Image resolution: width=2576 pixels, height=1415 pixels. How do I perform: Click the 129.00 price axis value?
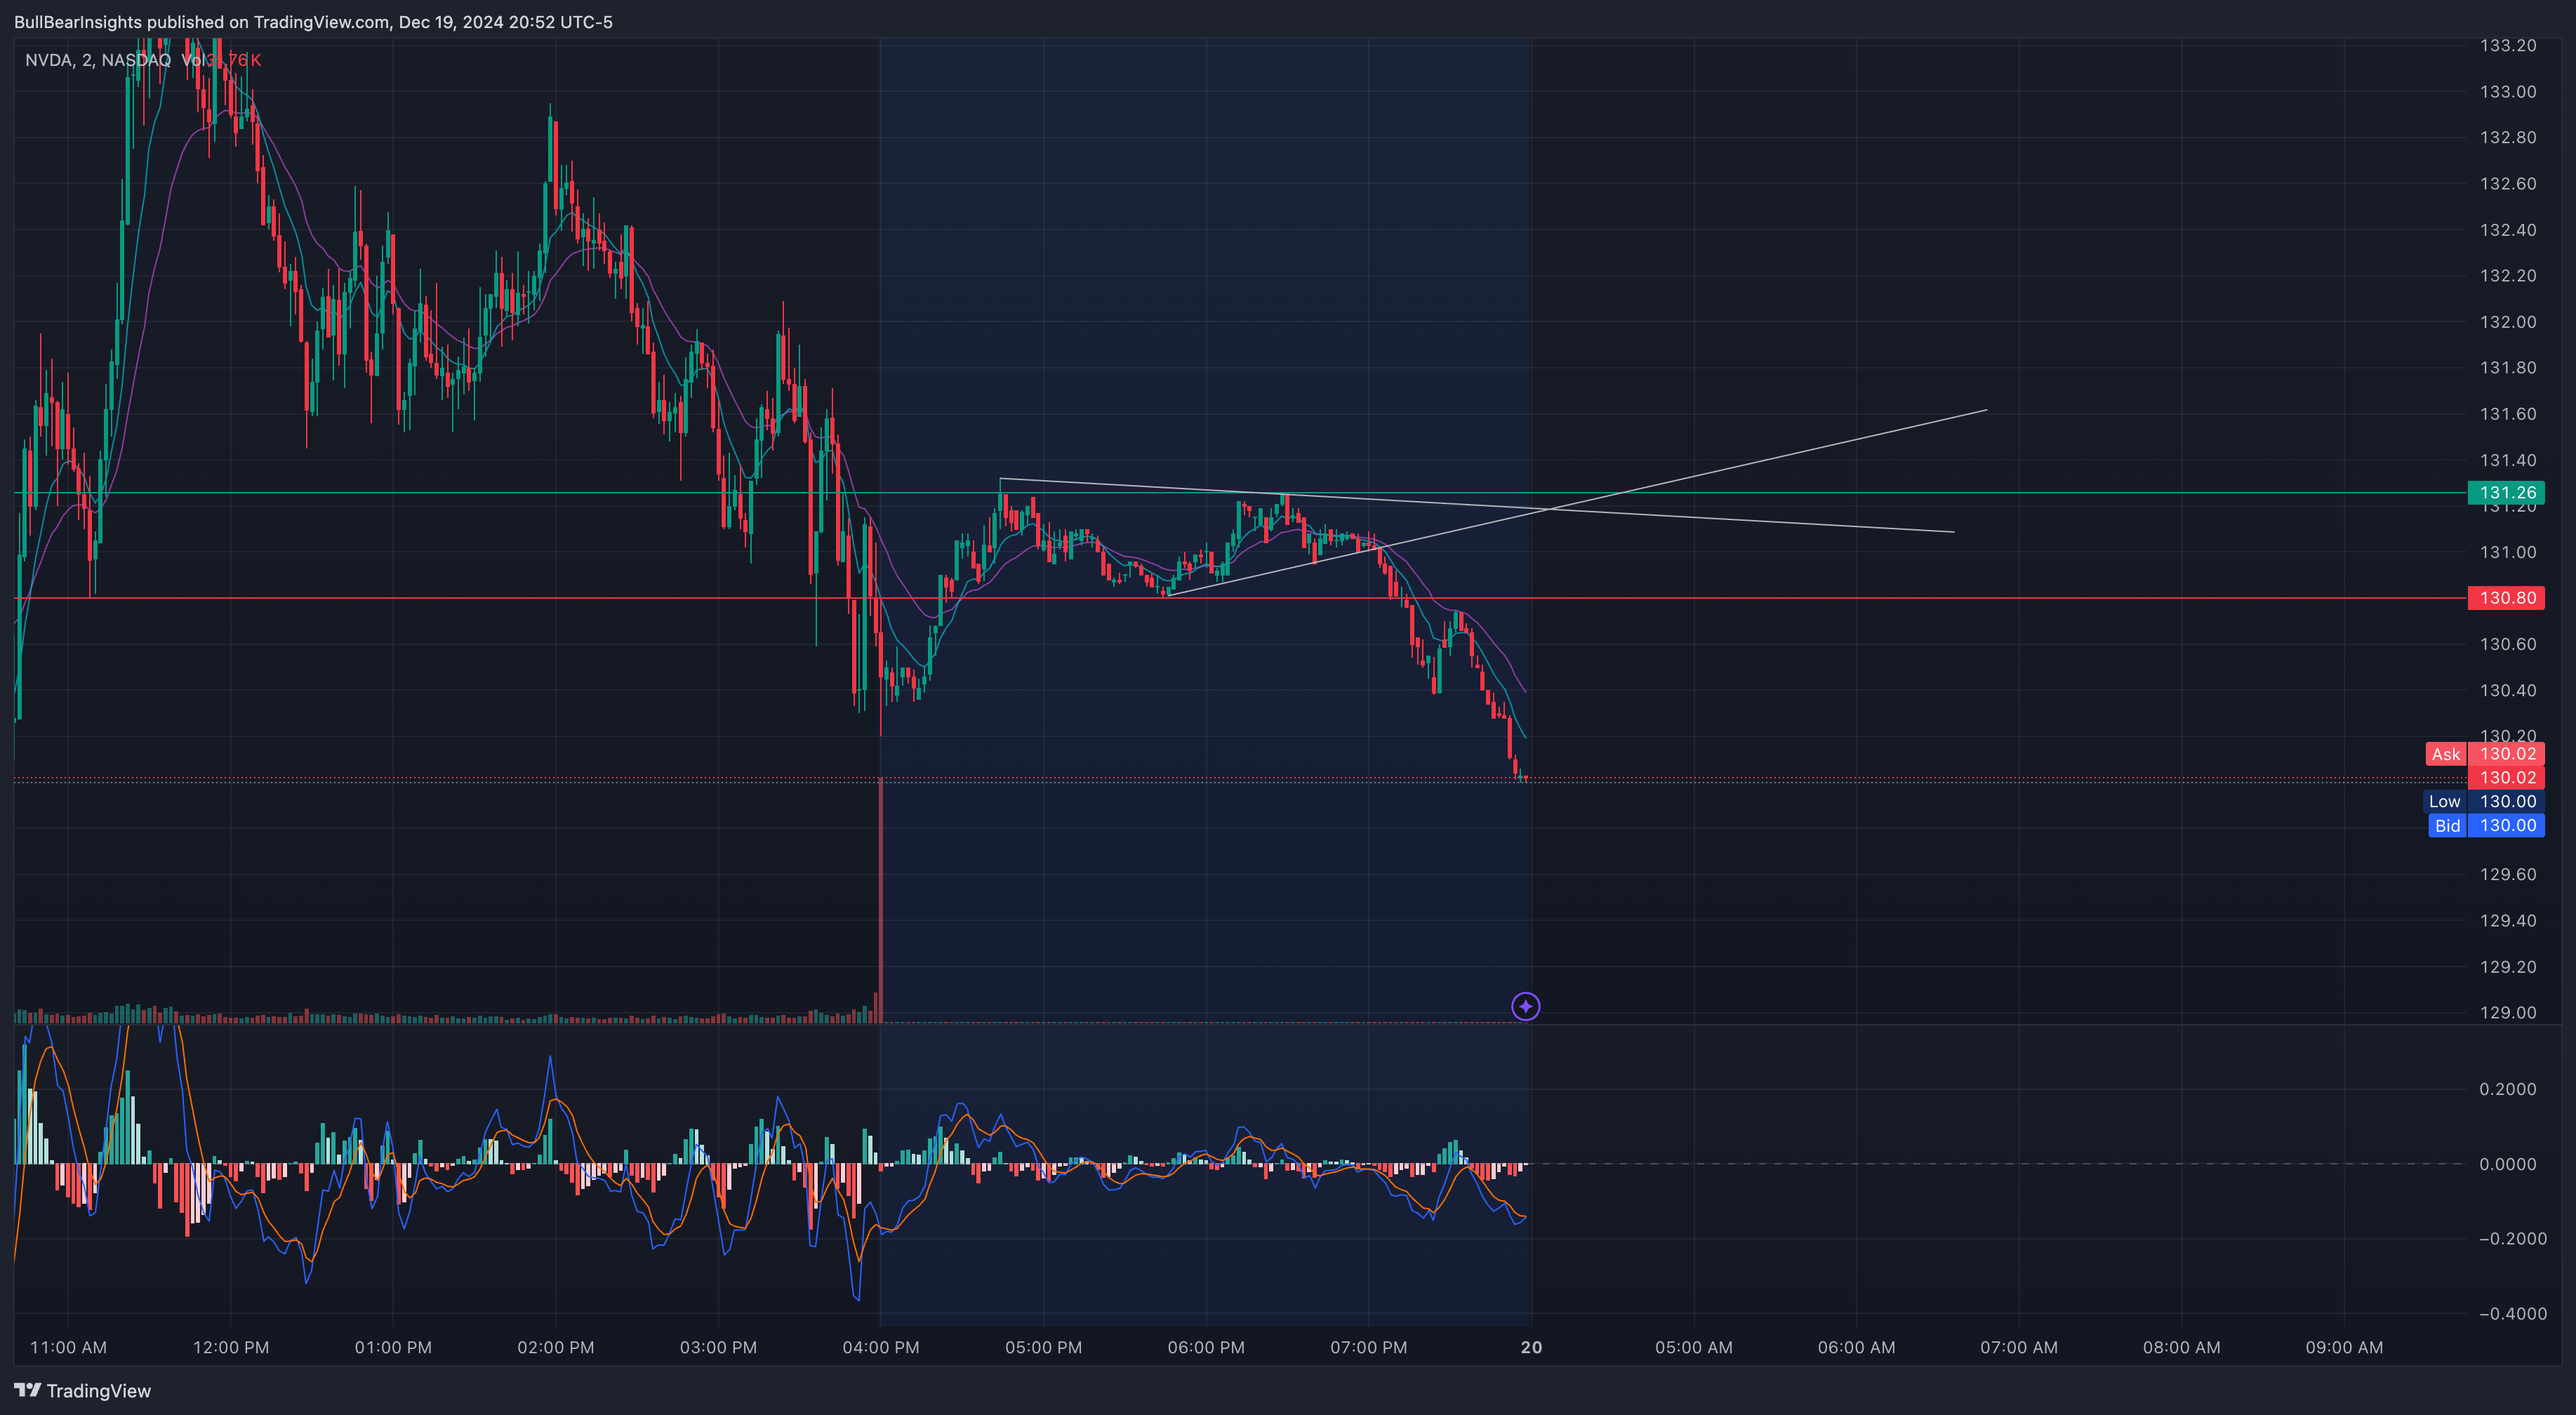click(2507, 1012)
